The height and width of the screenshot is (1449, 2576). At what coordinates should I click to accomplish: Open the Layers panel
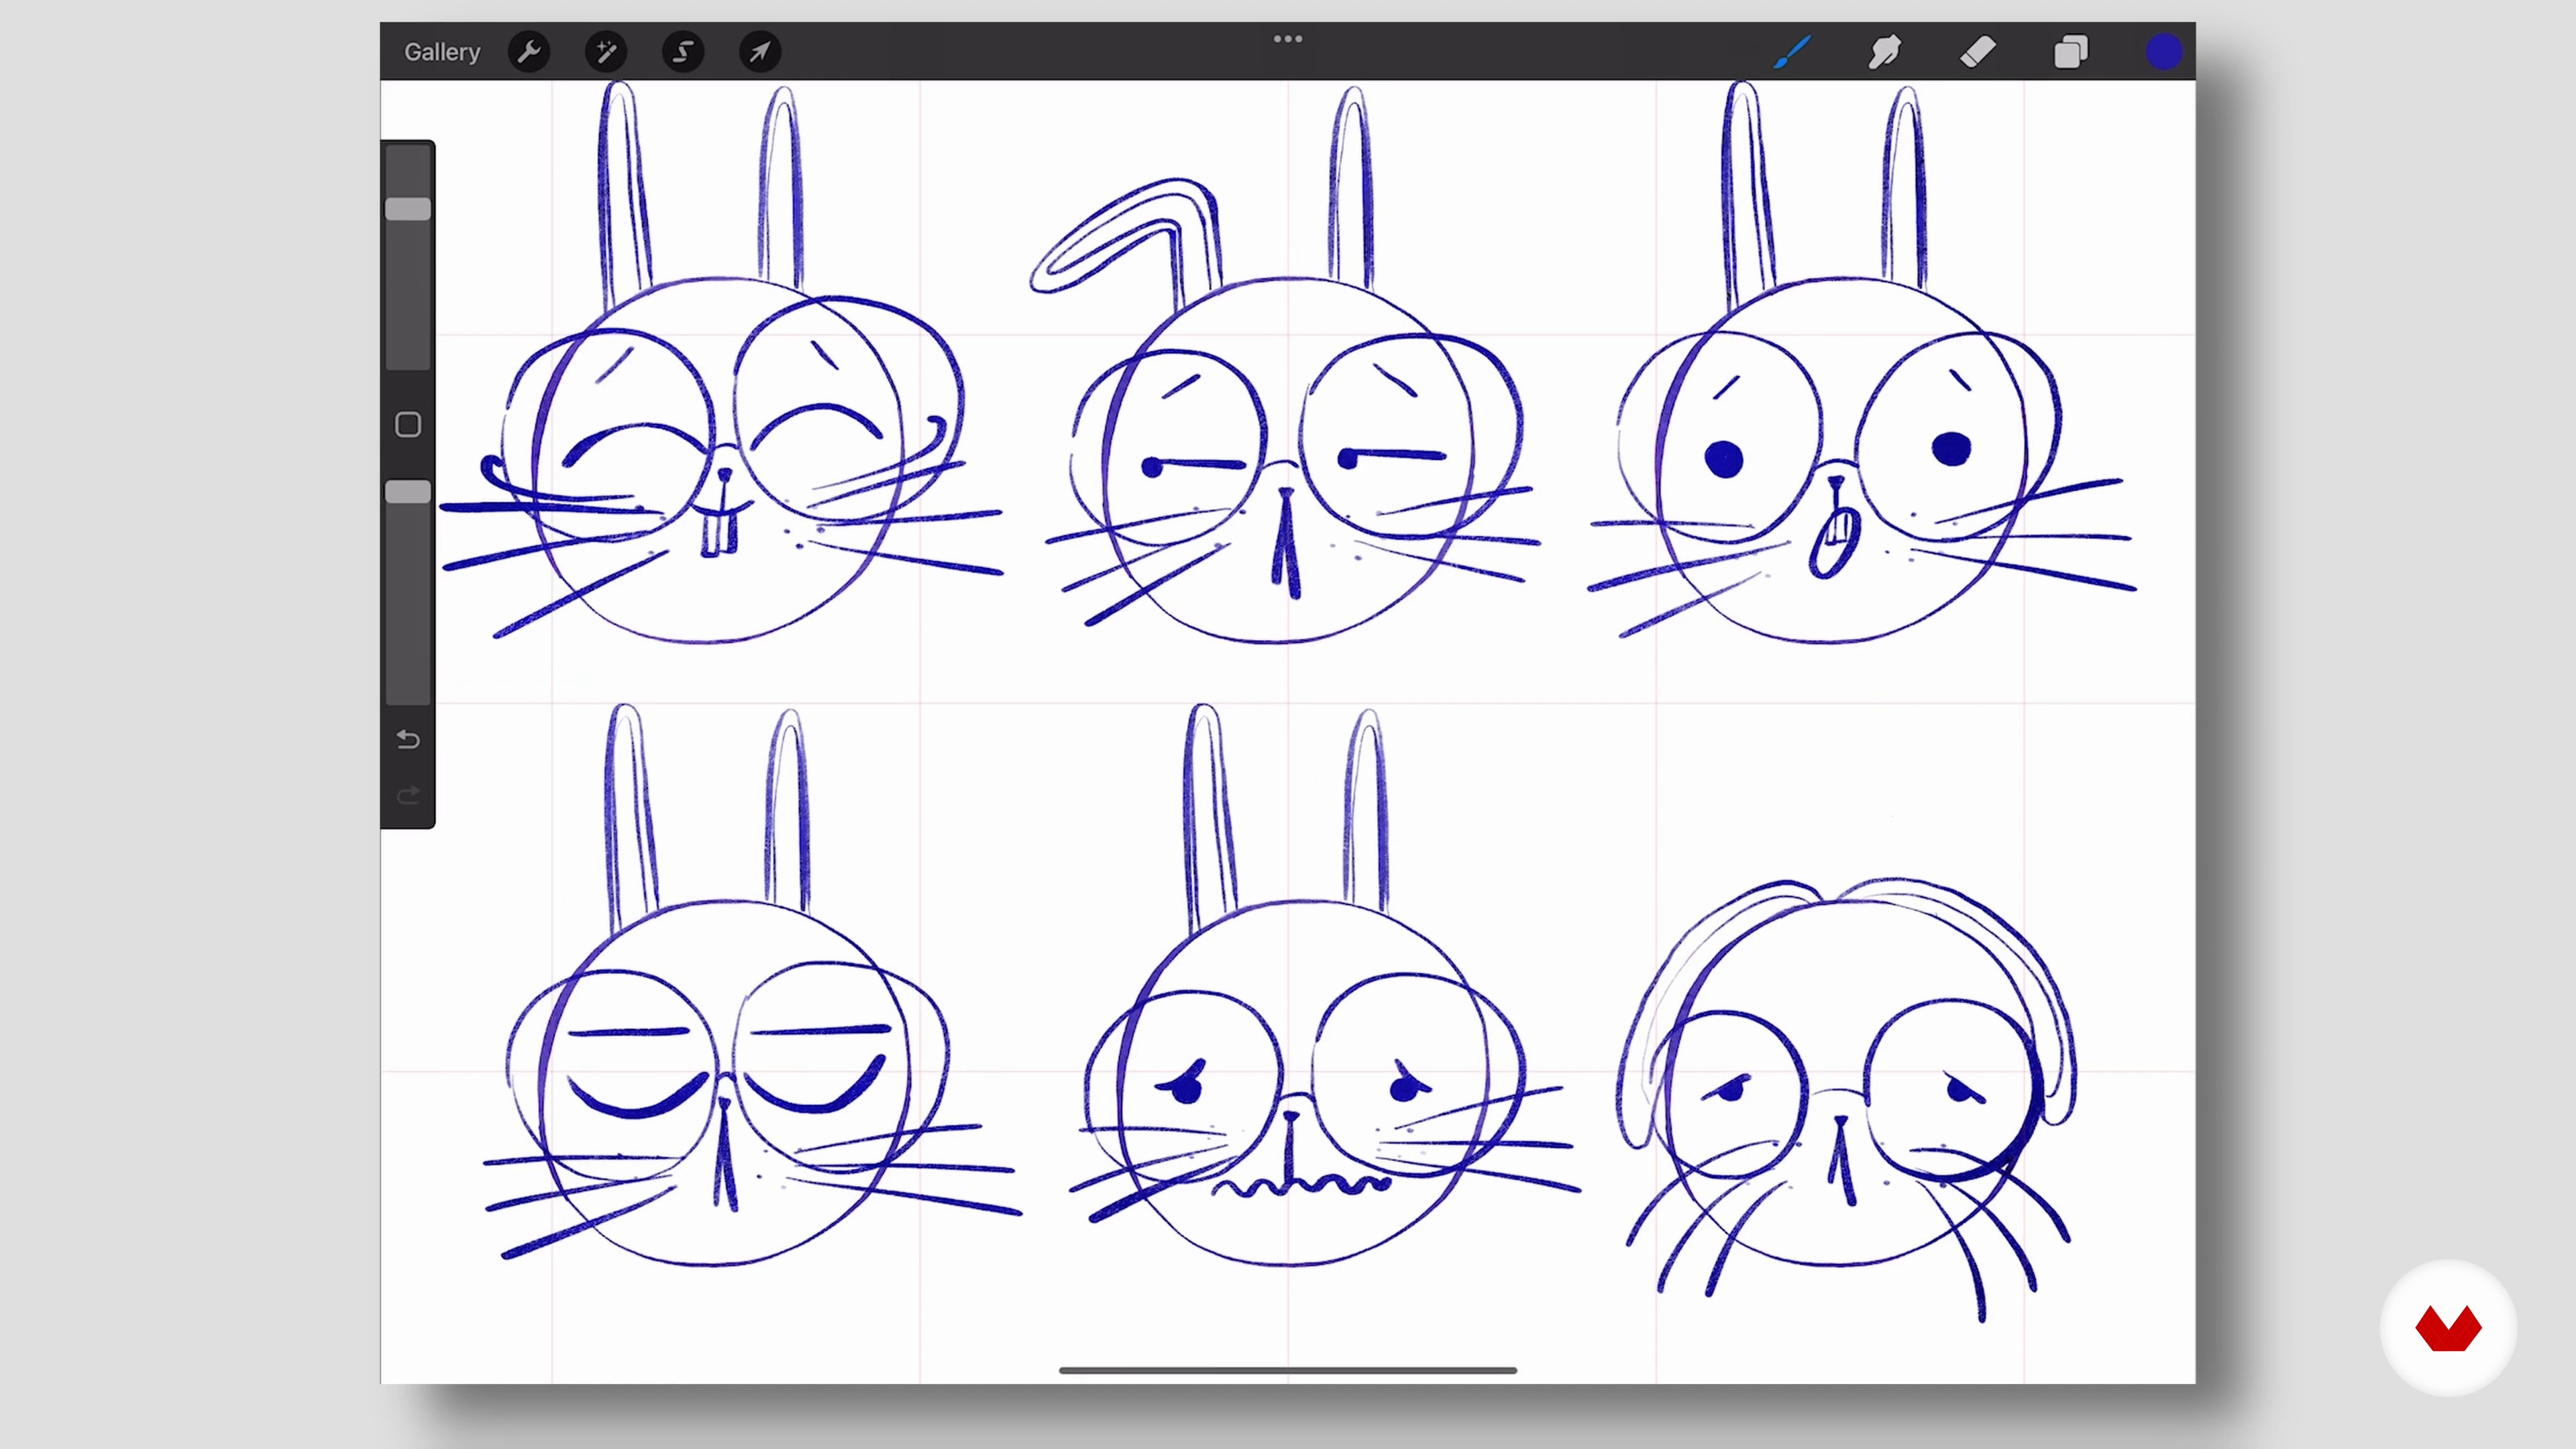pos(2071,52)
